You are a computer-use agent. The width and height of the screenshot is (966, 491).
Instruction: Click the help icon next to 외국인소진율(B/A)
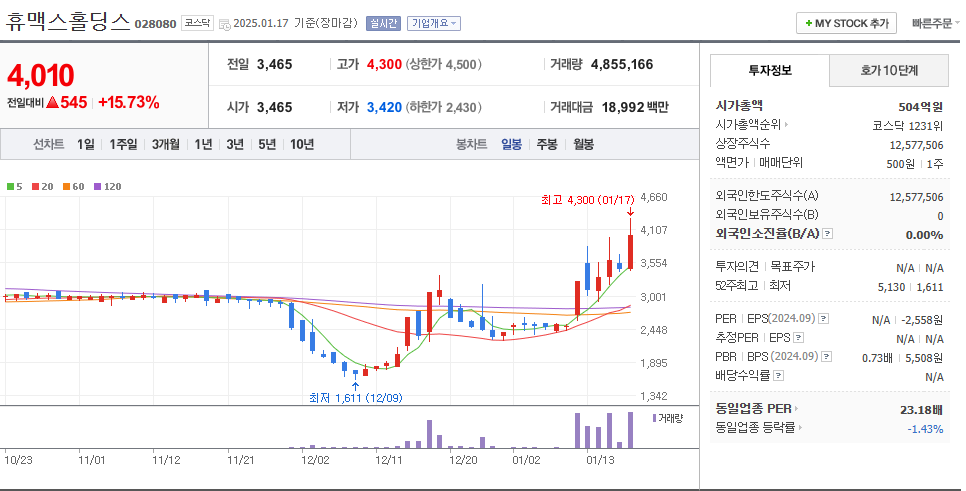pos(828,234)
